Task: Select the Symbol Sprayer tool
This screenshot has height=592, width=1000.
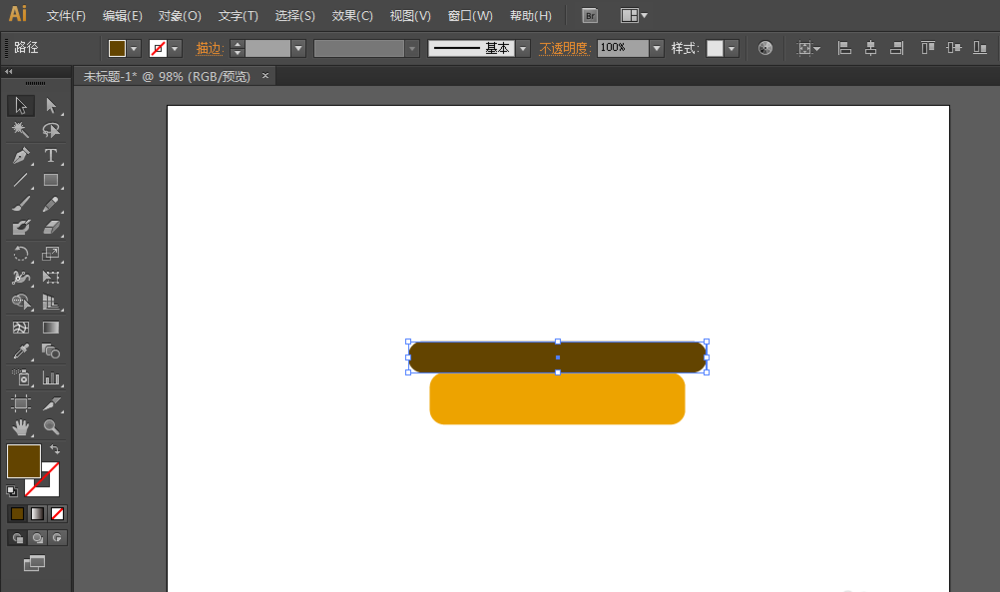Action: (20, 378)
